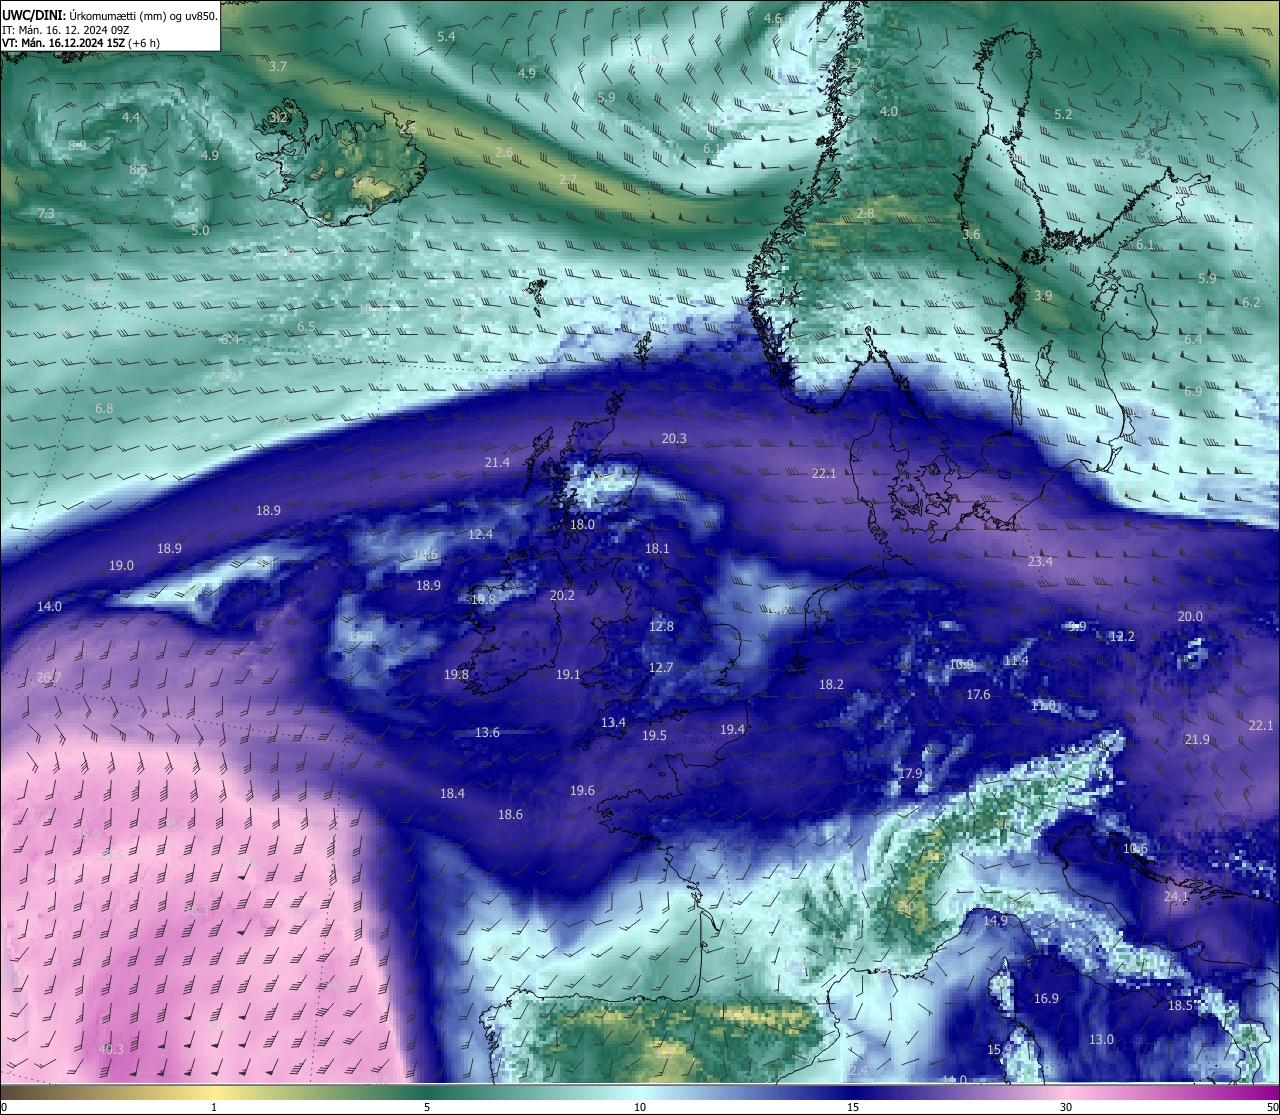Click the 12.8 value over England
This screenshot has height=1115, width=1280.
pyautogui.click(x=661, y=626)
